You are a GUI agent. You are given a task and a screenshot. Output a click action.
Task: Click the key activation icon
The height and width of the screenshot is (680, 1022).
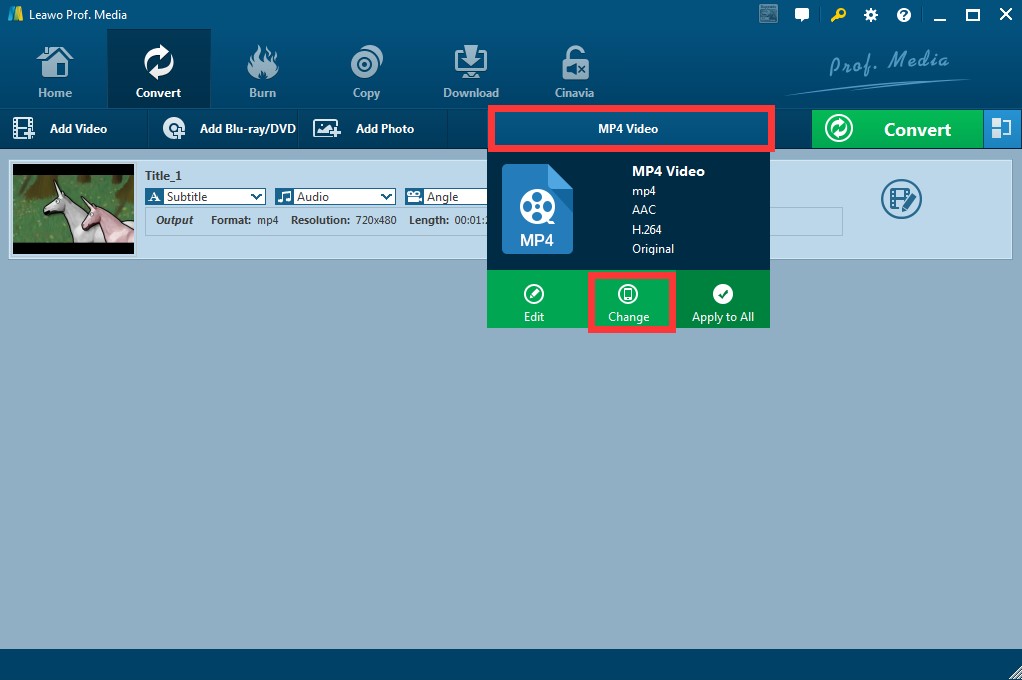coord(838,14)
